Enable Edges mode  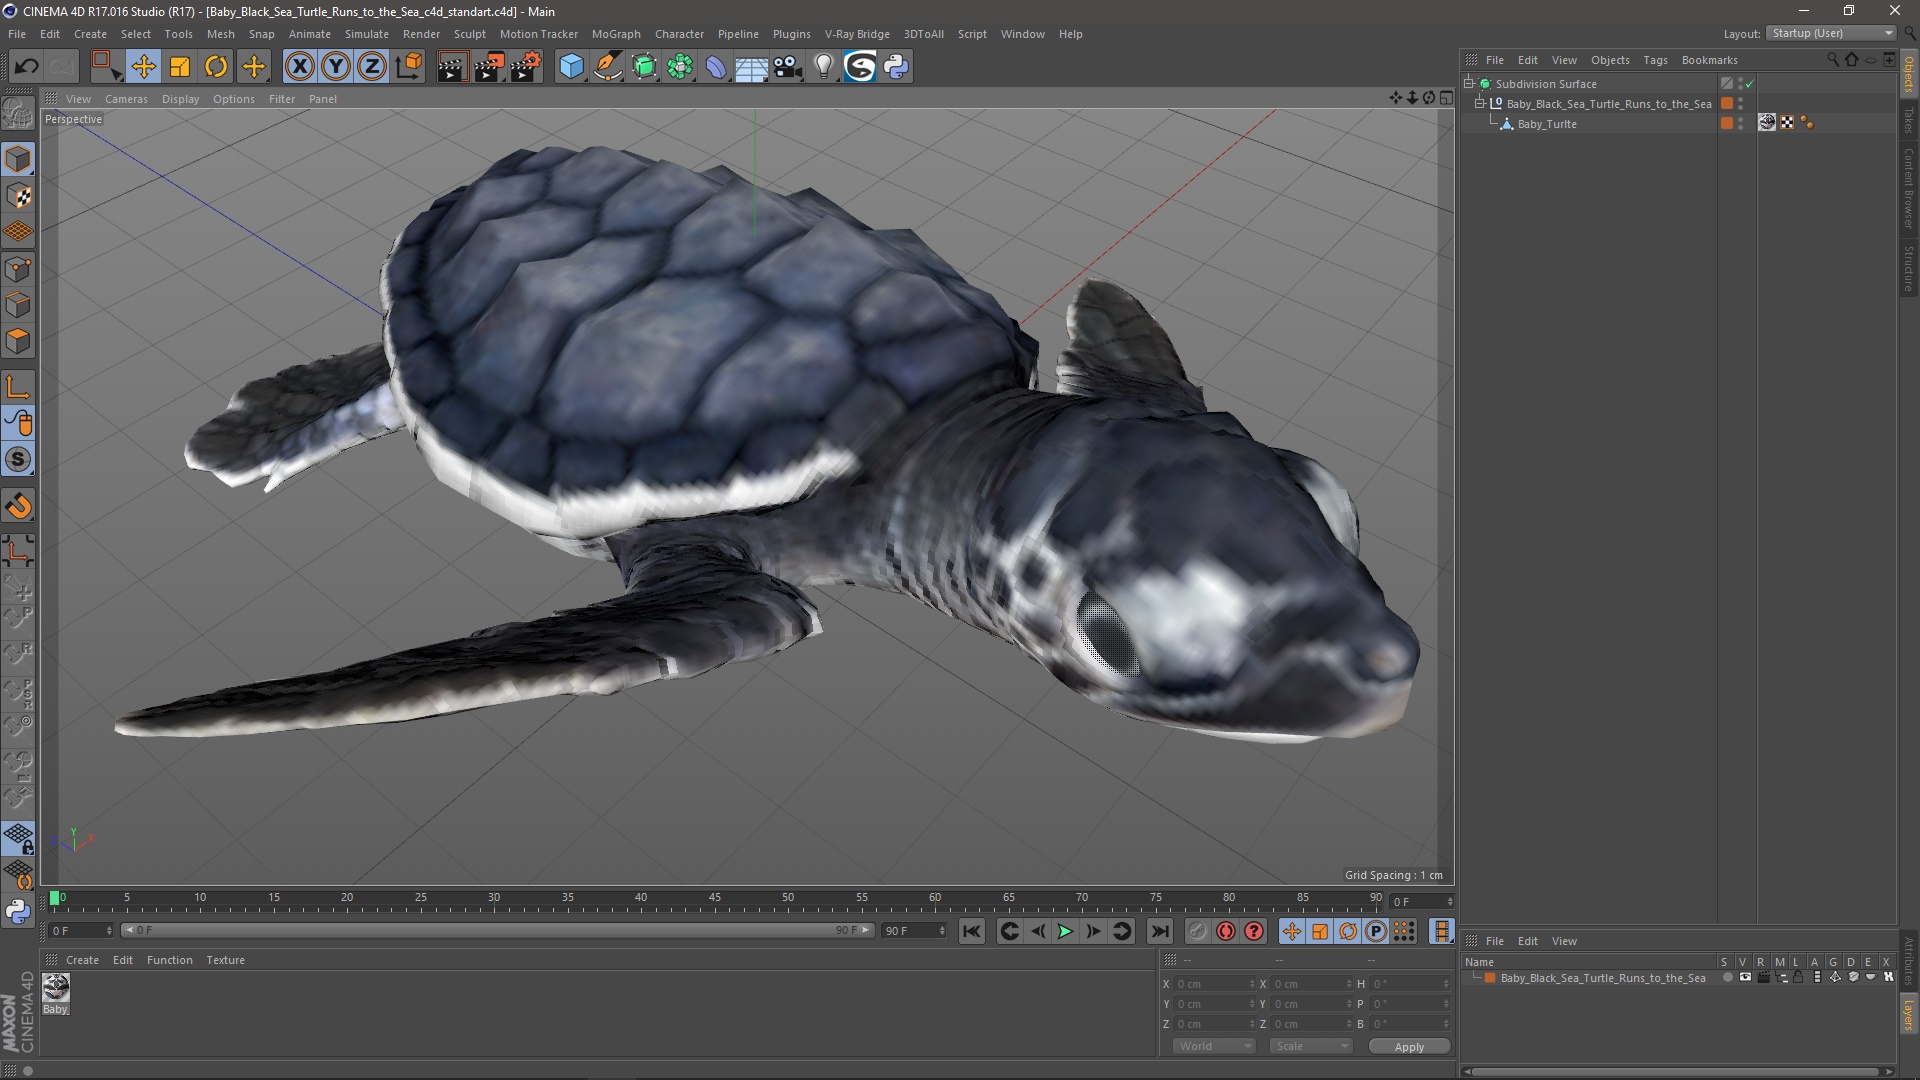(x=18, y=305)
